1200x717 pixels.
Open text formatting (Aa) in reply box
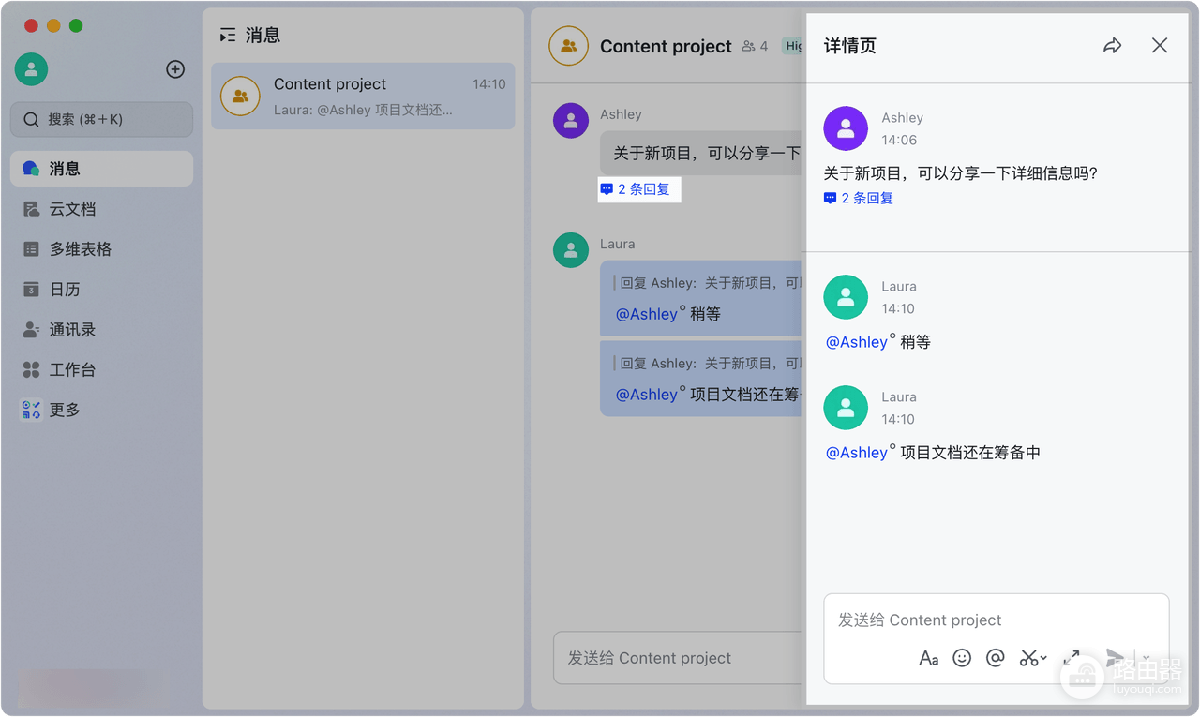929,658
